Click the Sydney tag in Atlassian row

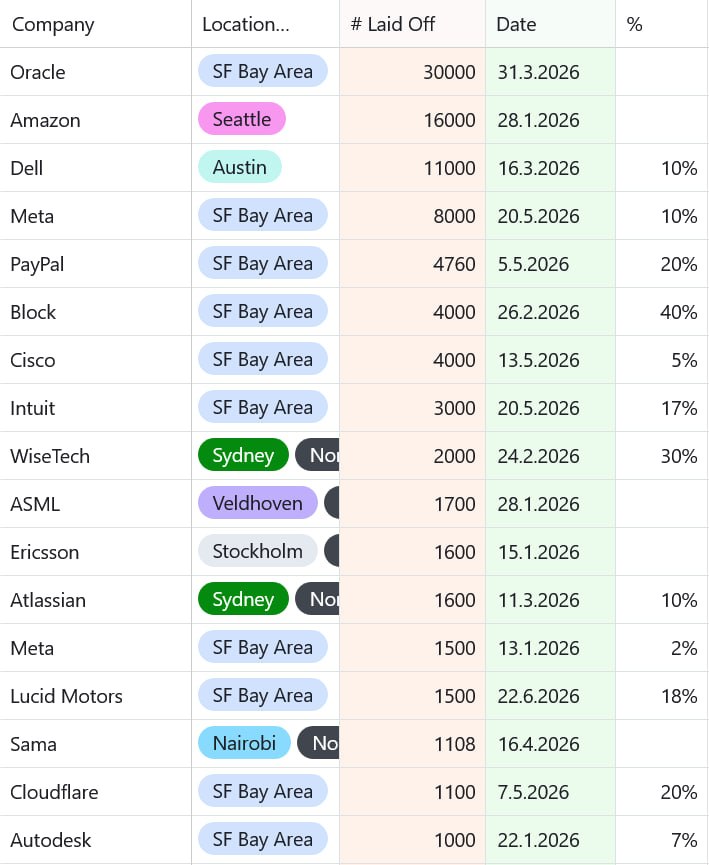click(243, 599)
